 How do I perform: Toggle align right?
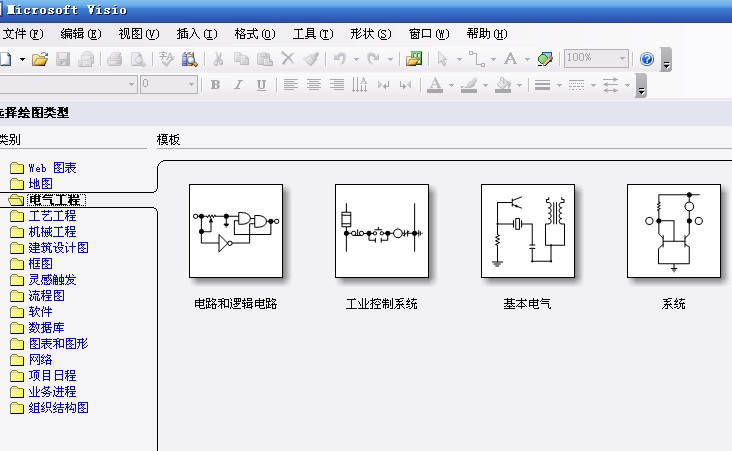337,85
